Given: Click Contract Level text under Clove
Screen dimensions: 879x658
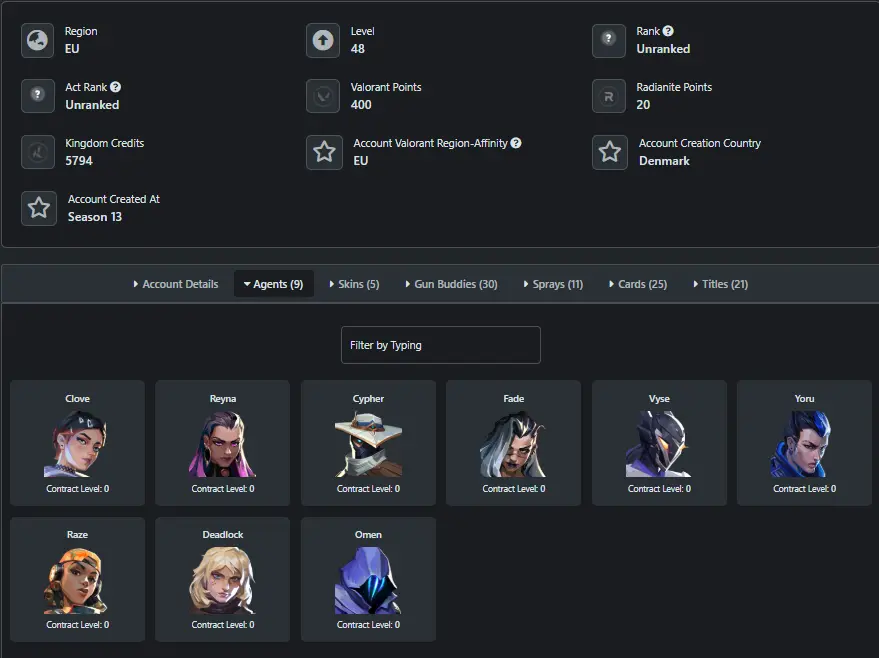Looking at the screenshot, I should pos(77,489).
